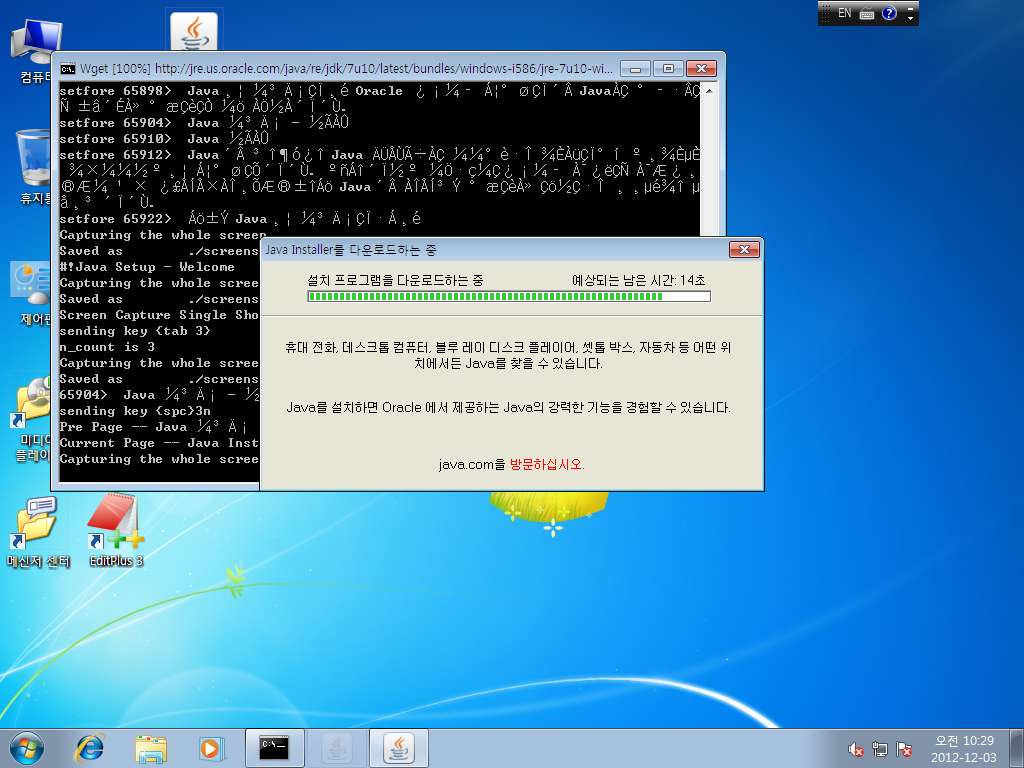Switch to the command prompt taskbar button
Image resolution: width=1024 pixels, height=768 pixels.
point(274,748)
